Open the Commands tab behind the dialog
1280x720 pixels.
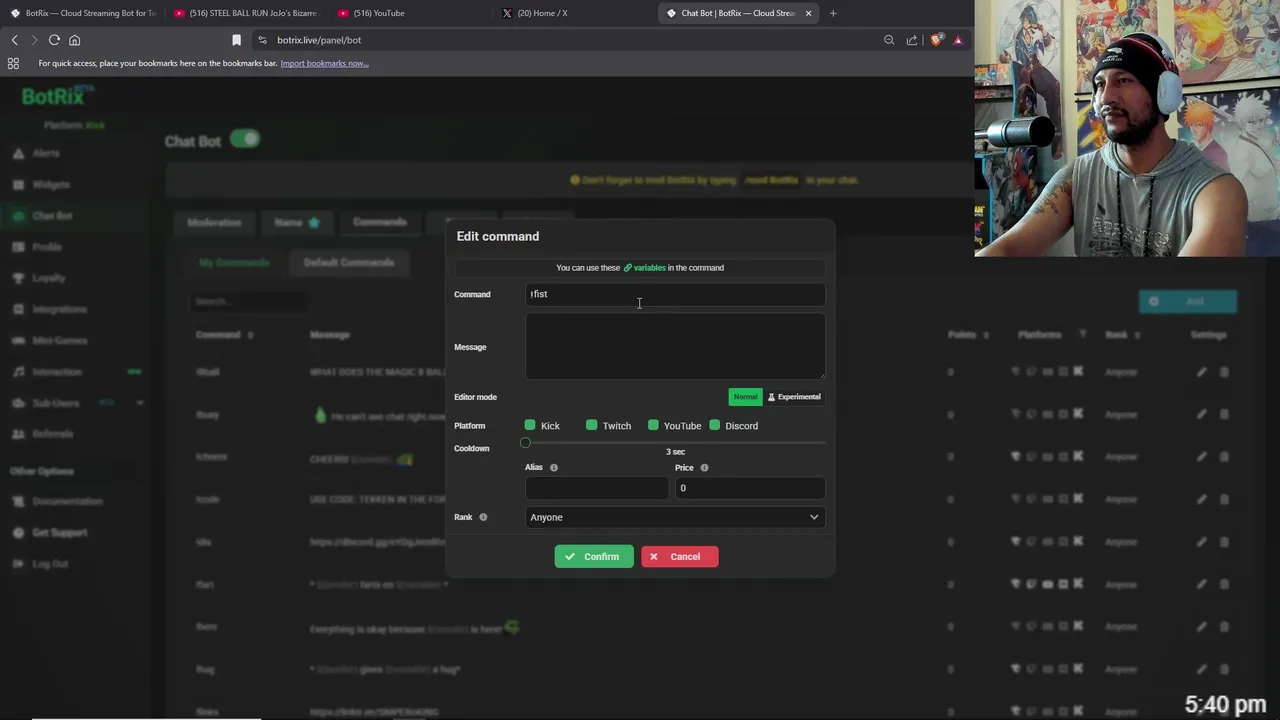pos(380,222)
